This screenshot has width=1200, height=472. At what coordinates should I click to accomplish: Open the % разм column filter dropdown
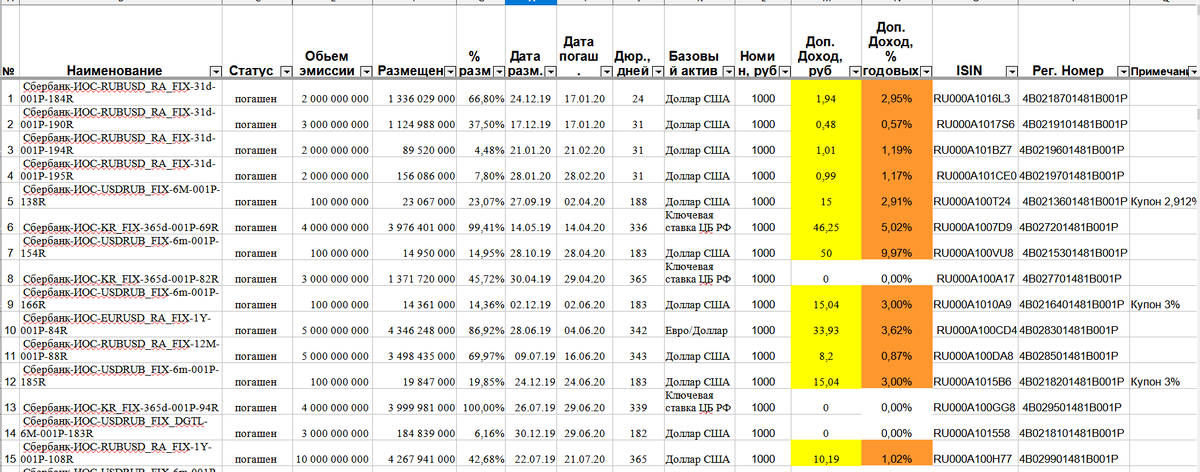coord(499,72)
